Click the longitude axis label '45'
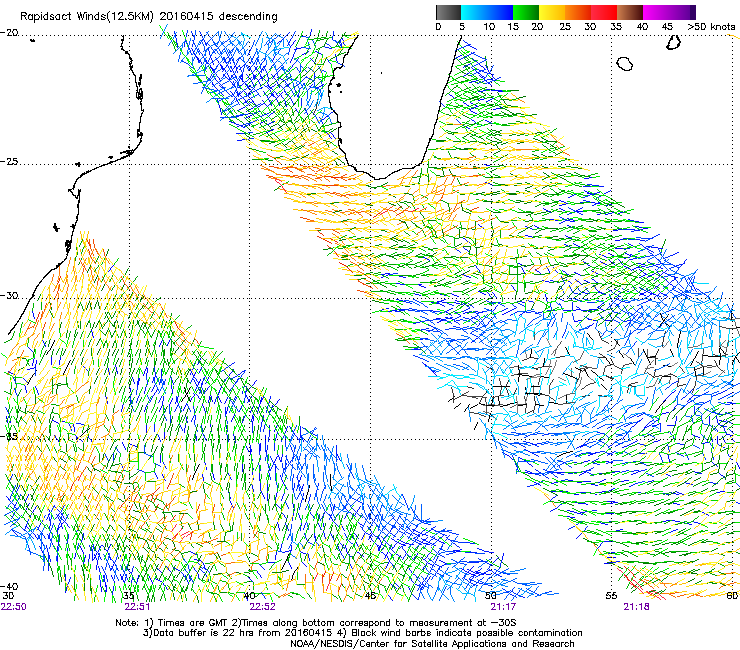The image size is (740, 650). tap(370, 596)
